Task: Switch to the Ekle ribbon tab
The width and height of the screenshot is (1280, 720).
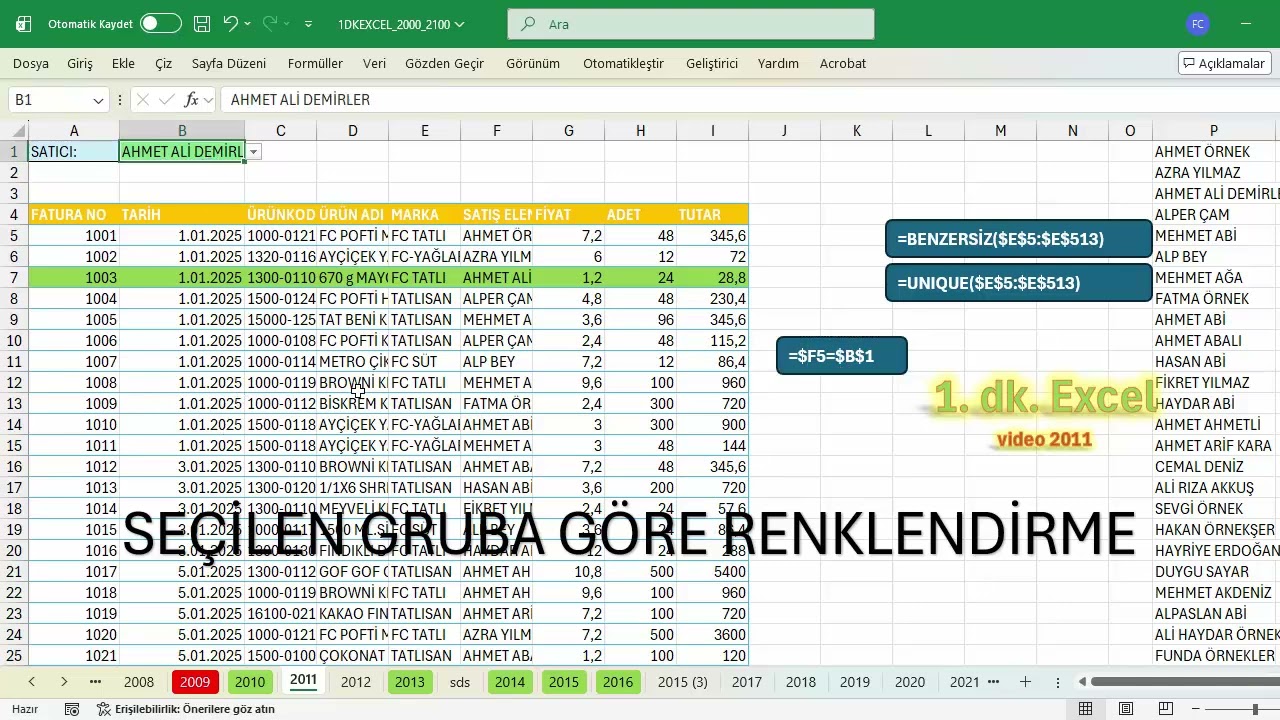Action: click(123, 63)
